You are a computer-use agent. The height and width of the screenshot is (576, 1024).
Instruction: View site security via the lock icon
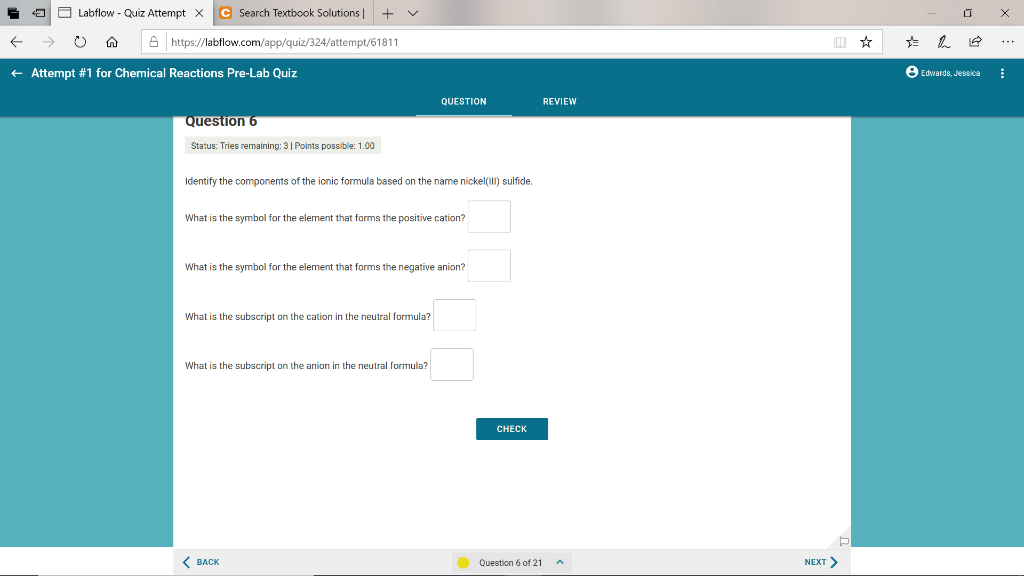pyautogui.click(x=153, y=42)
